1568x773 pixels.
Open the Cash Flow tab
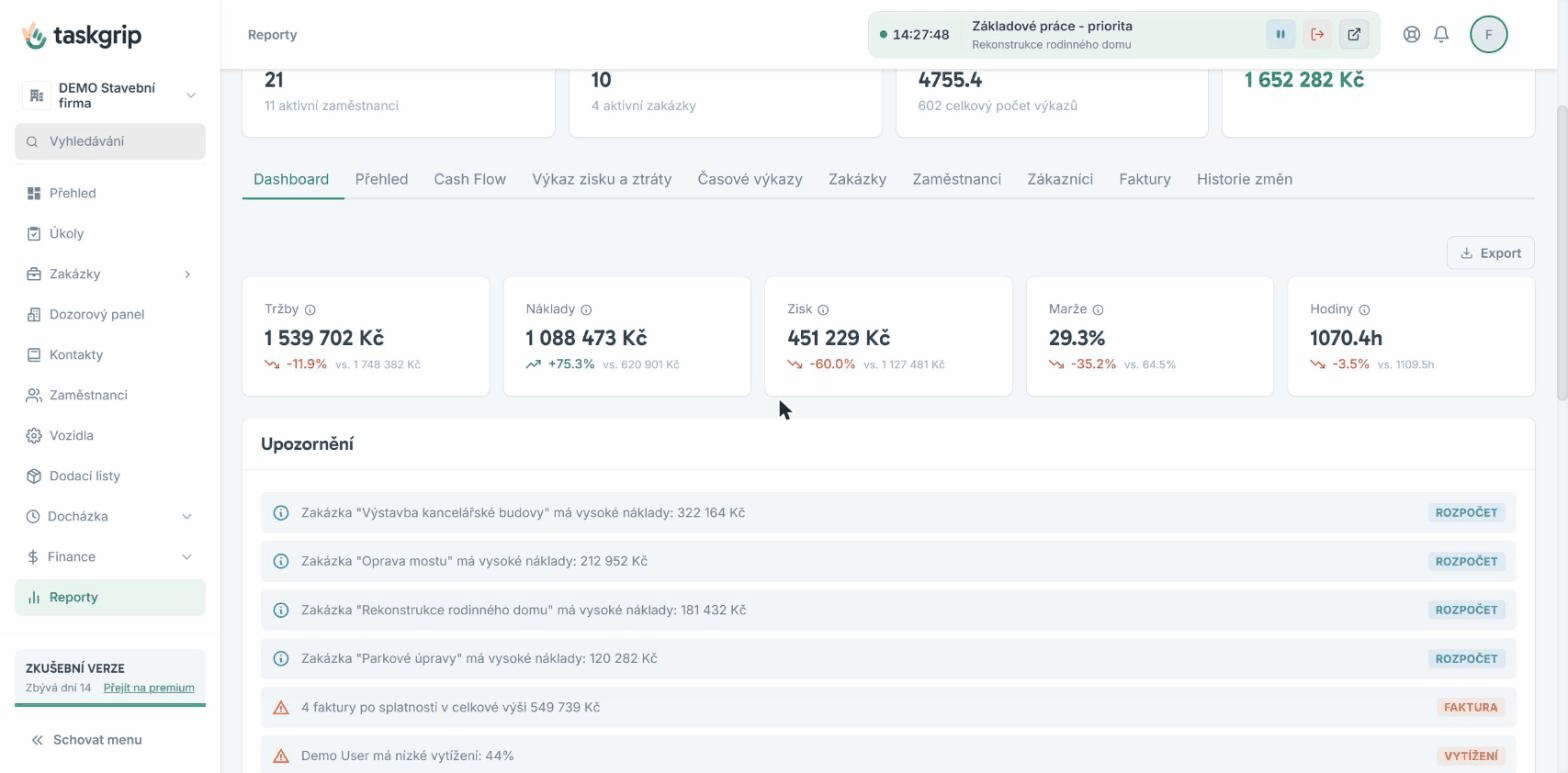point(470,179)
